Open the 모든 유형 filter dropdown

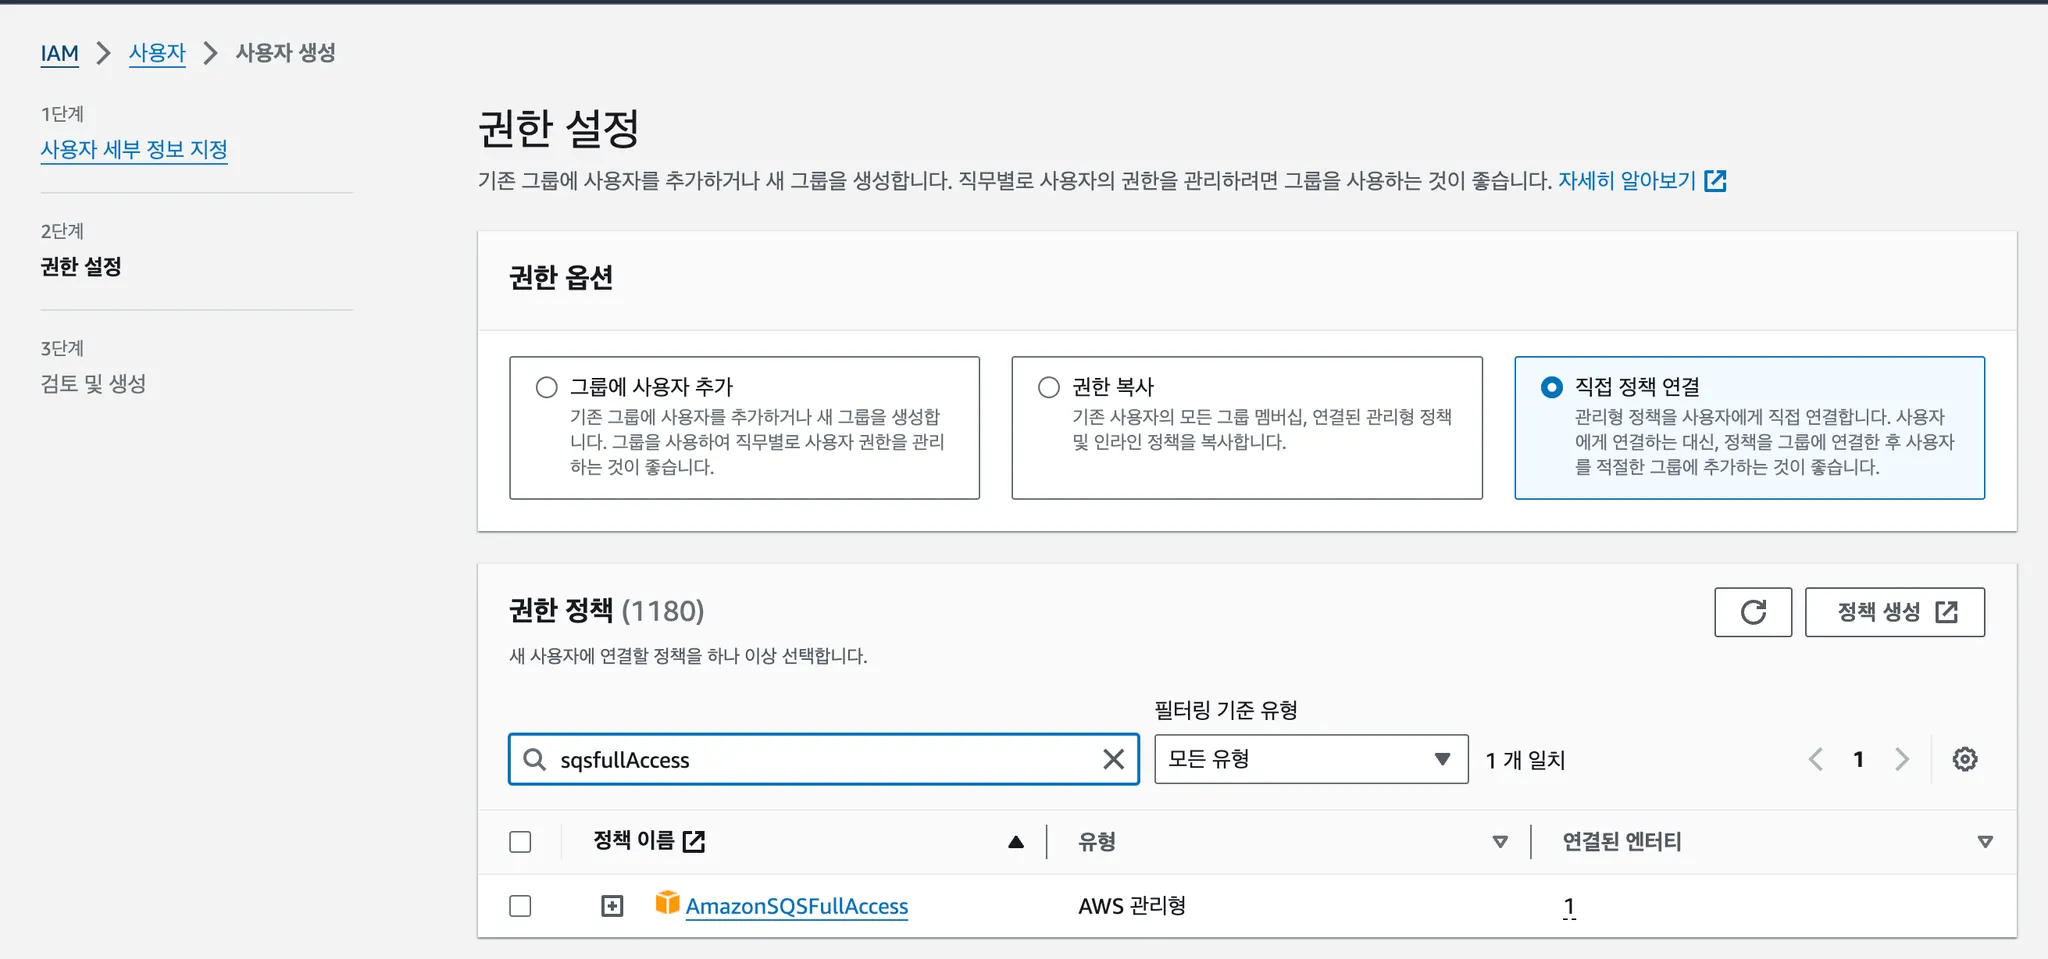tap(1311, 759)
